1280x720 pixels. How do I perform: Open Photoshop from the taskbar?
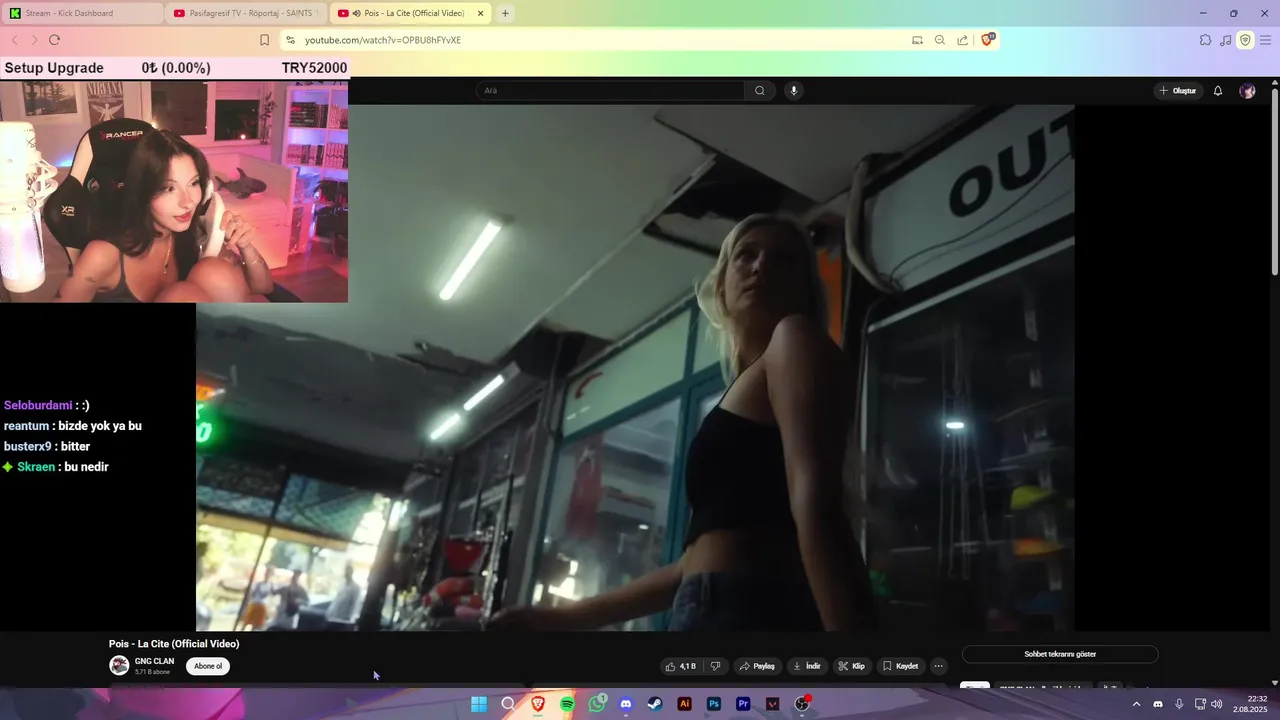point(714,704)
